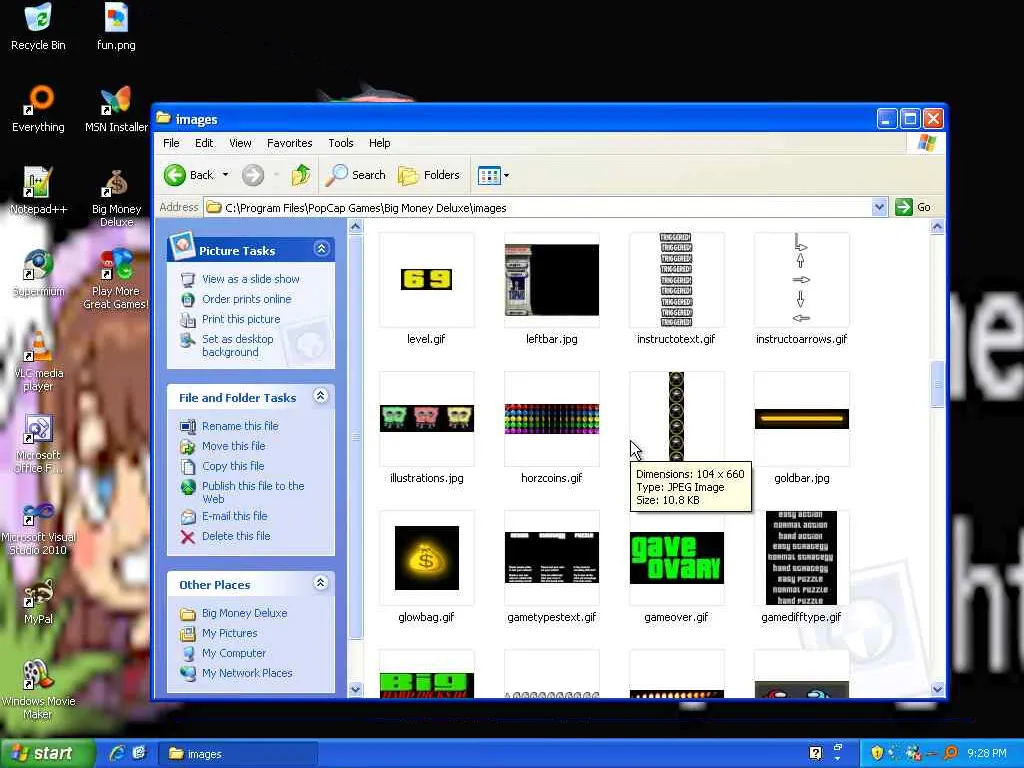This screenshot has width=1024, height=768.
Task: Open the Back button history dropdown arrow
Action: coord(225,175)
